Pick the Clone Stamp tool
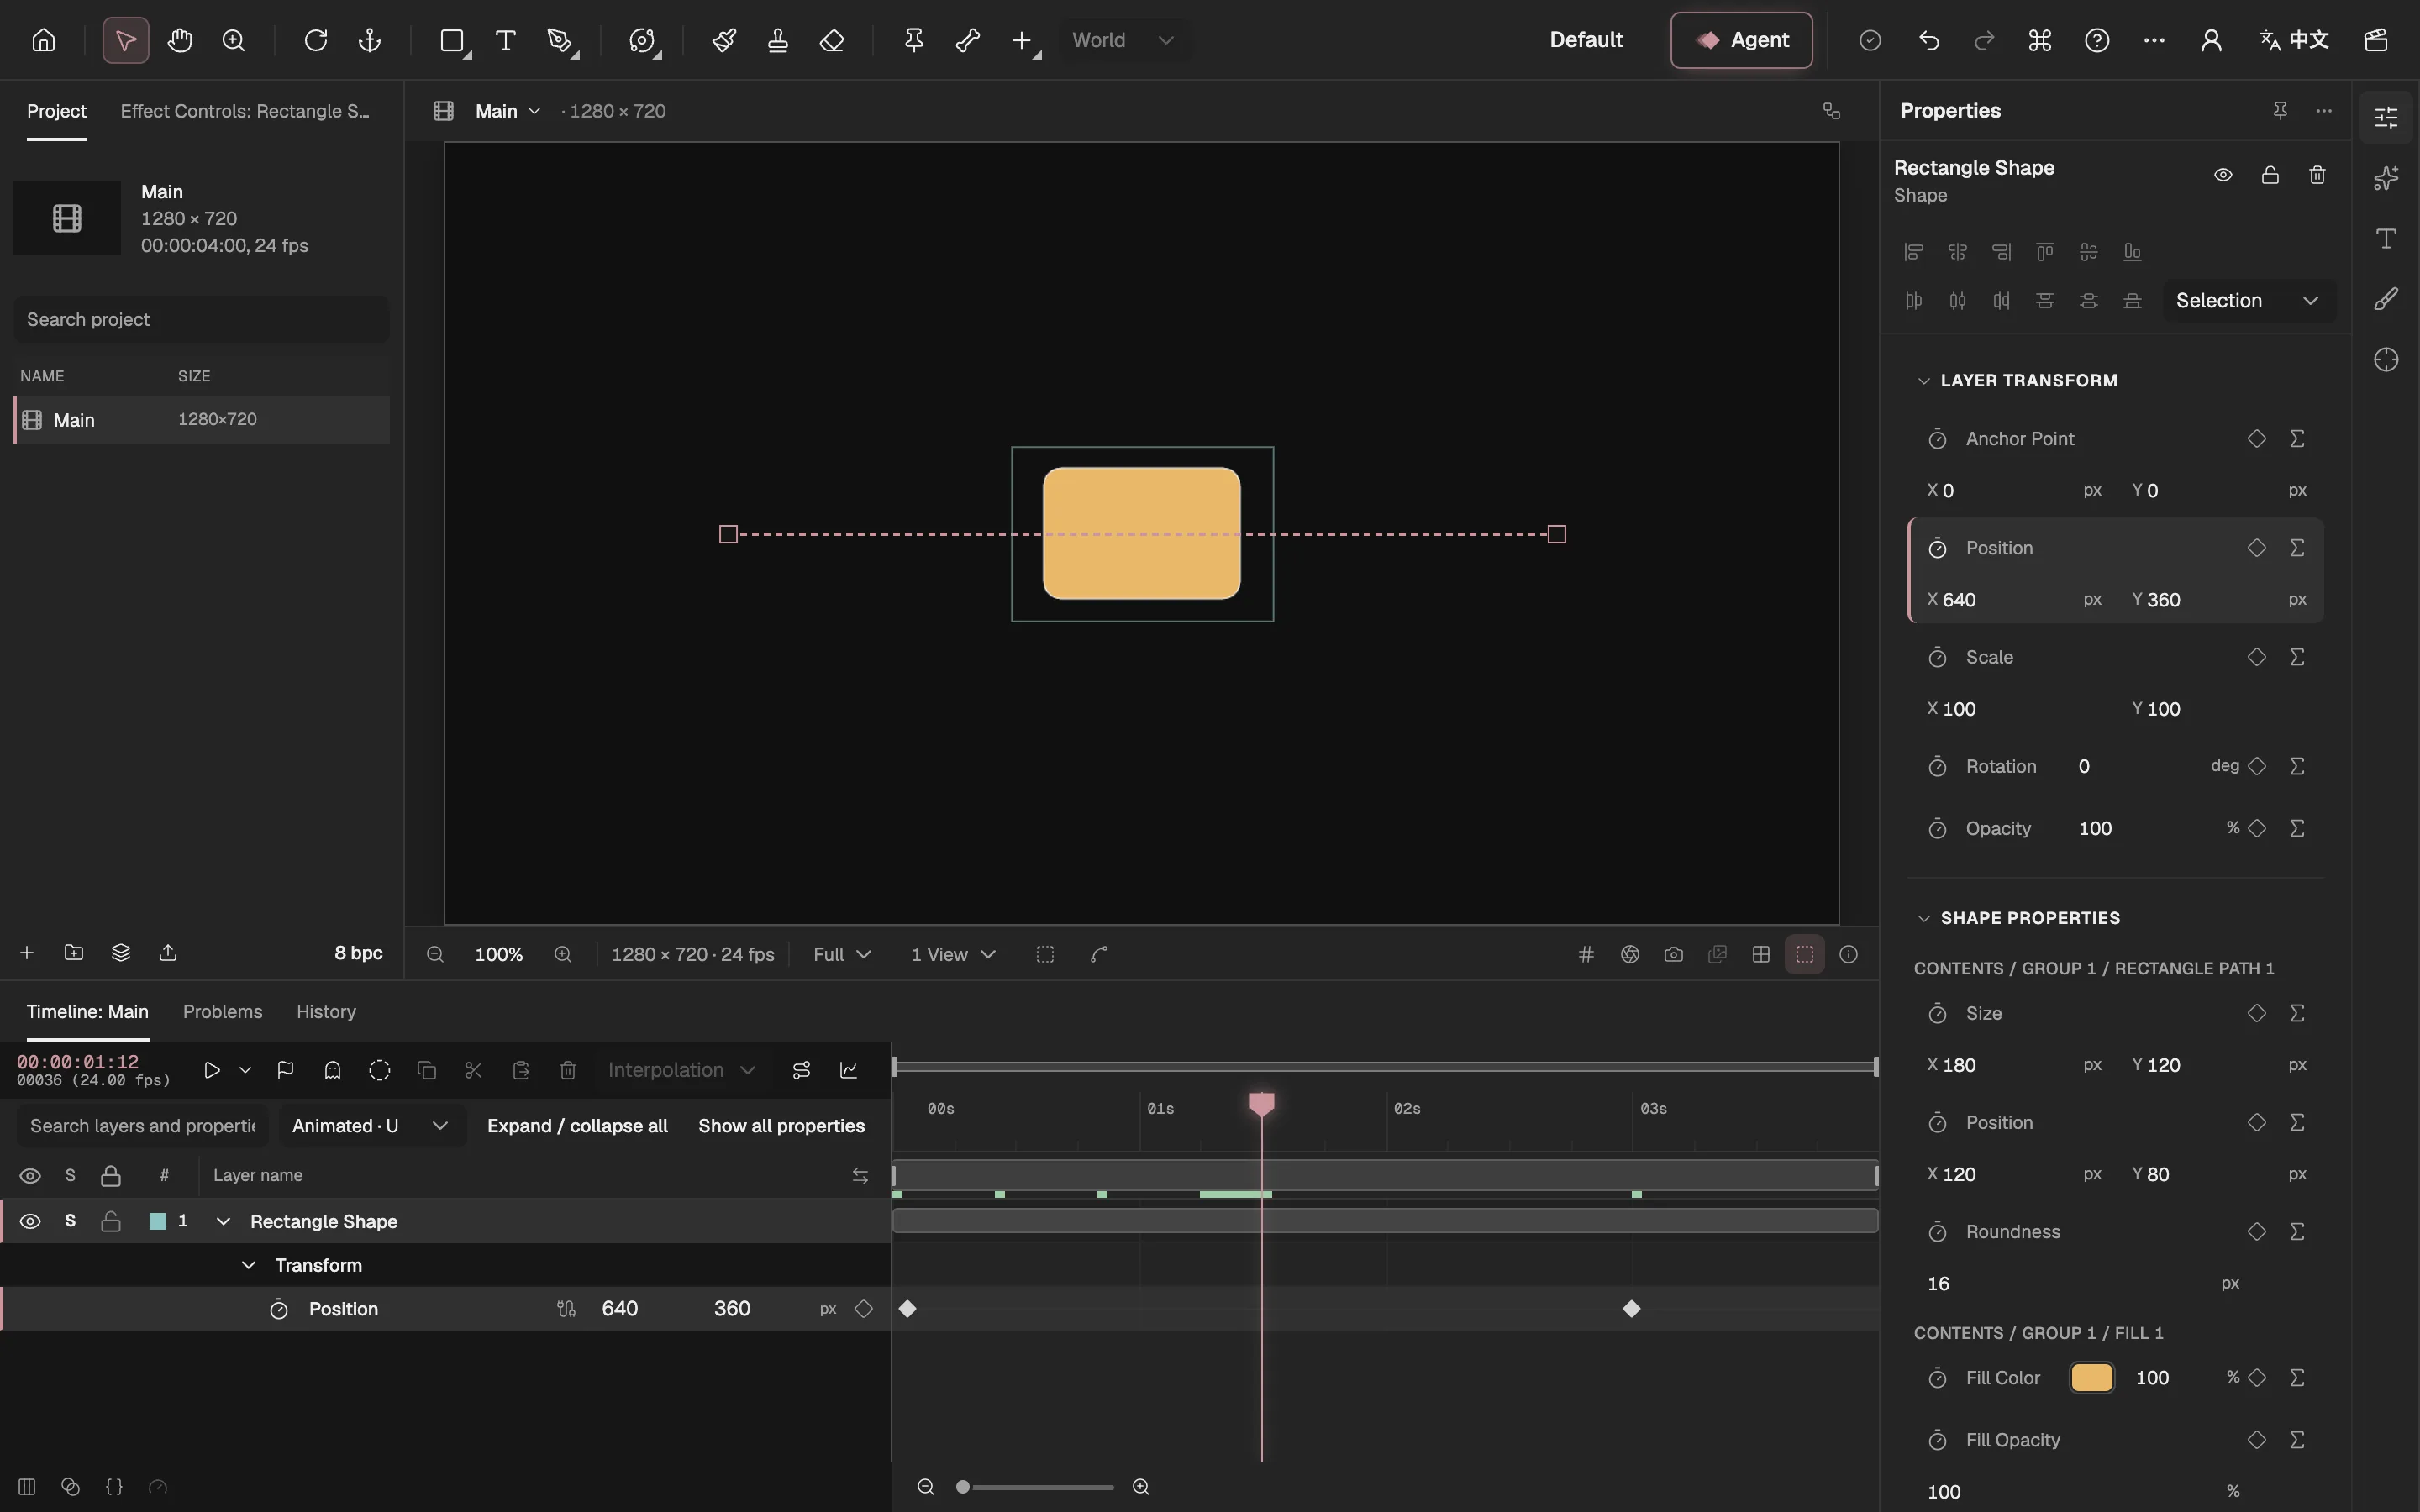This screenshot has height=1512, width=2420. [x=778, y=40]
